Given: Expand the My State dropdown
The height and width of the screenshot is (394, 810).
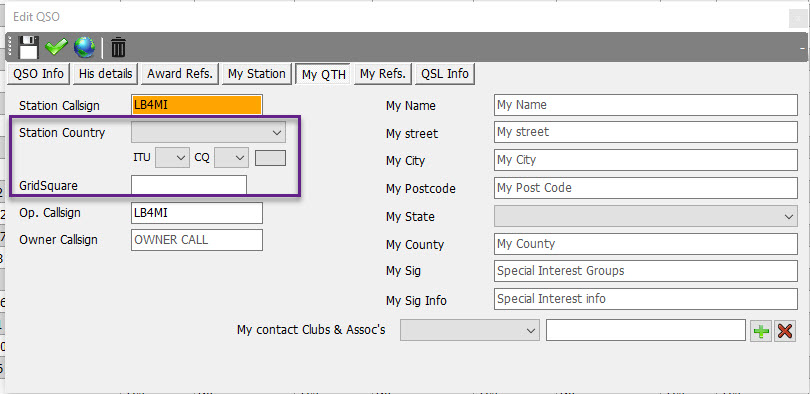Looking at the screenshot, I should (646, 216).
